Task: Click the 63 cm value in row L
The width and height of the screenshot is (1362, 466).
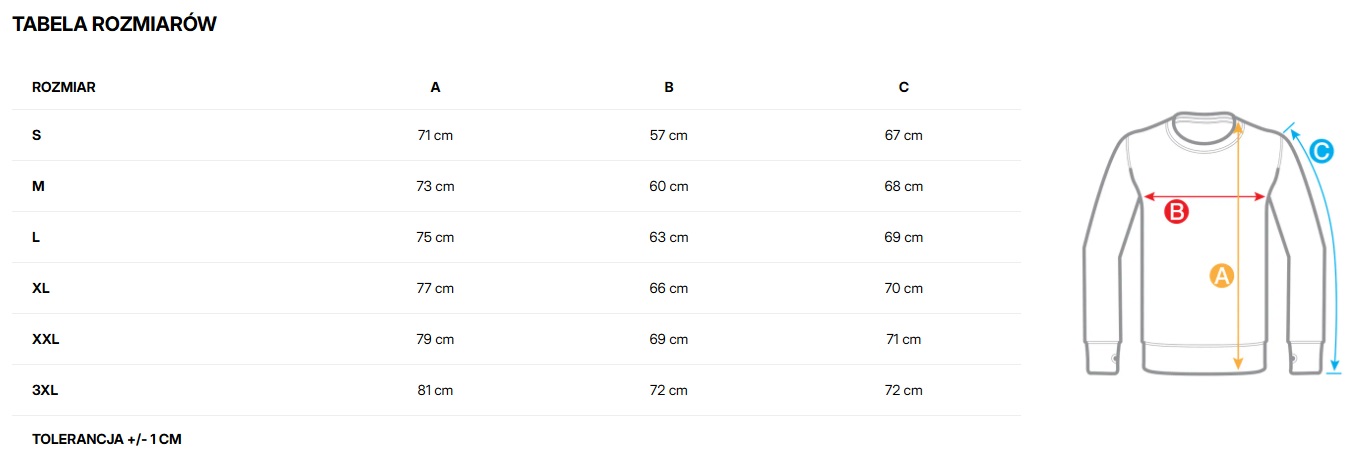Action: [669, 237]
